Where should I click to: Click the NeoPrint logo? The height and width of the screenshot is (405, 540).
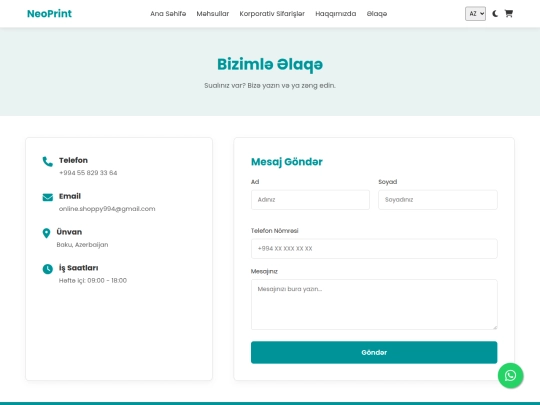49,14
